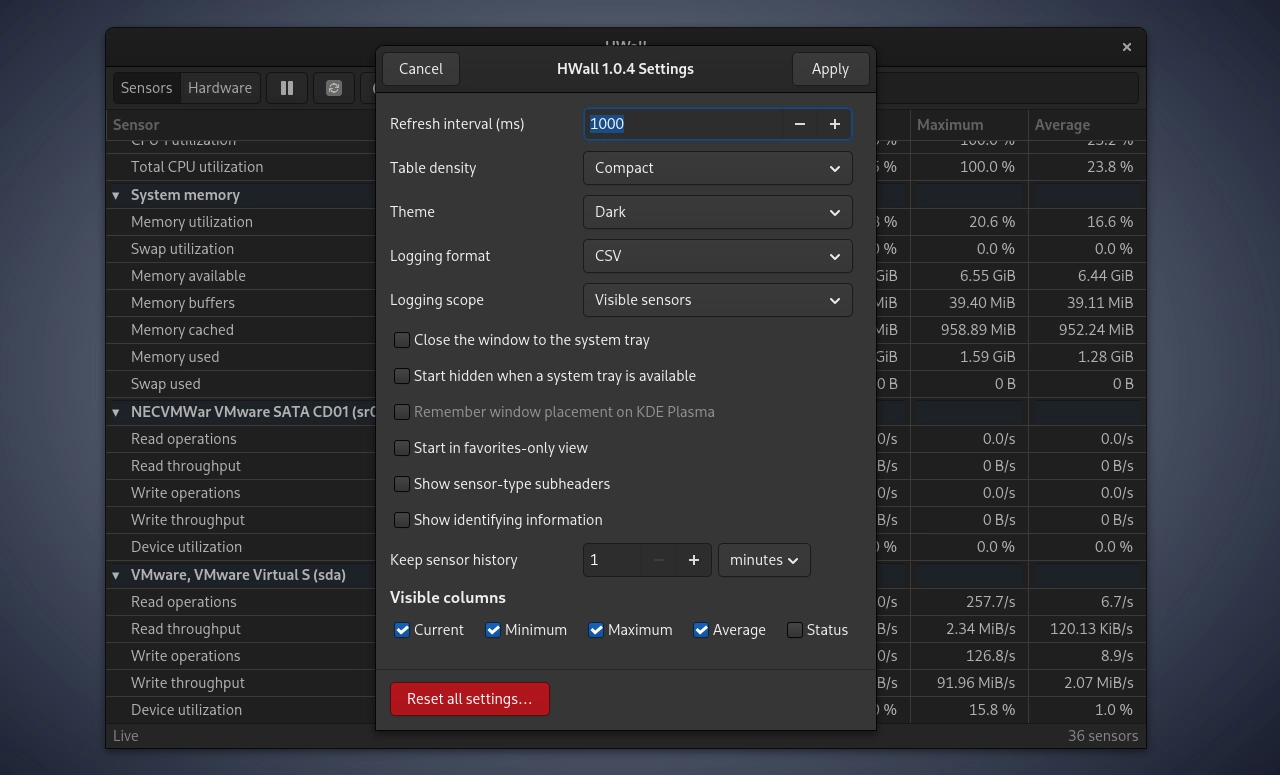Viewport: 1280px width, 775px height.
Task: Open the minutes unit dropdown
Action: pos(764,560)
